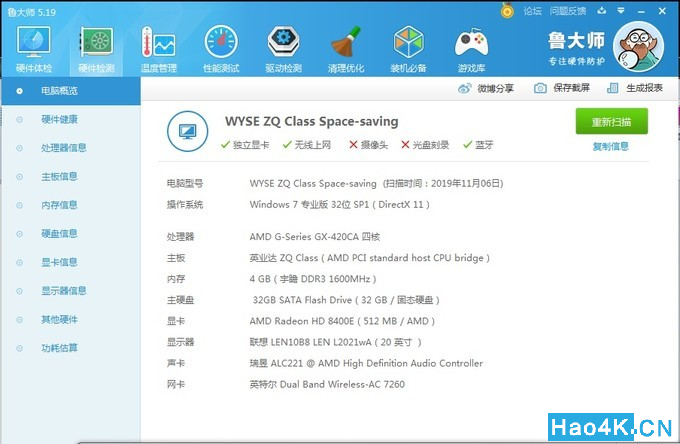The width and height of the screenshot is (680, 444).
Task: Open 硬件体检 hardware checkup icon
Action: coord(34,49)
